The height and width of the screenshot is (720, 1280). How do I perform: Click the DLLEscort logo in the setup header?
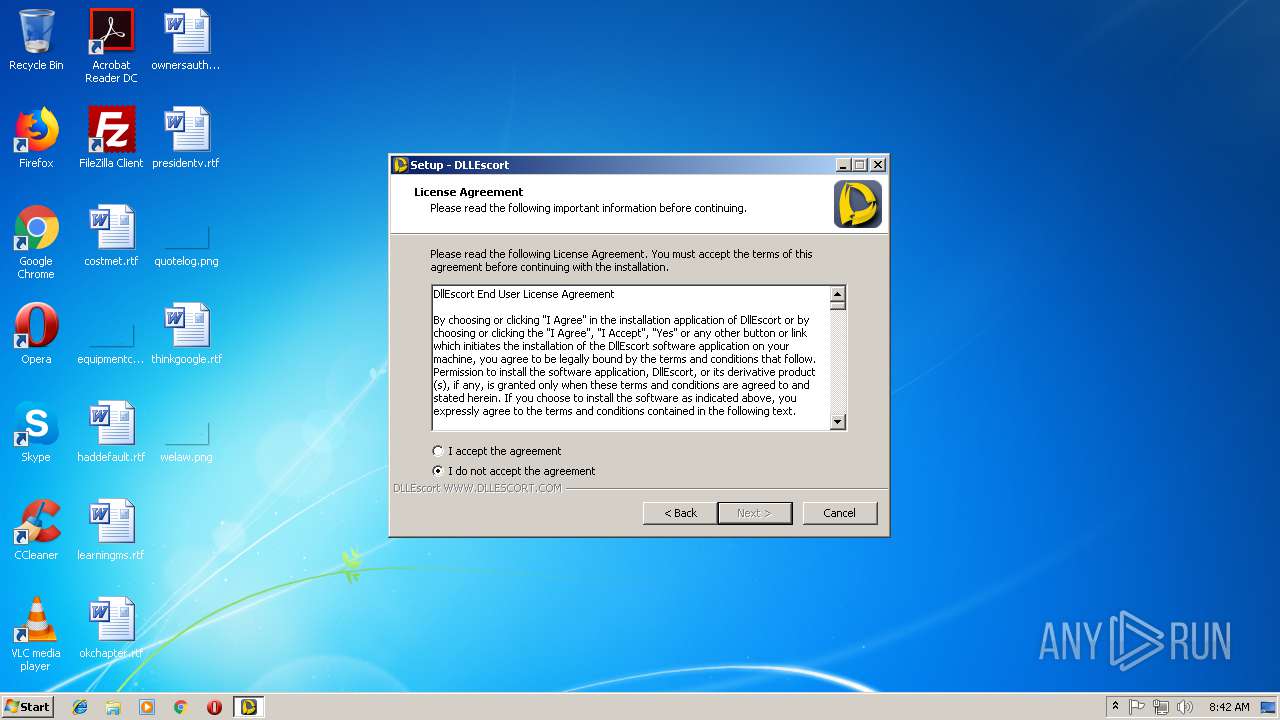coord(858,204)
